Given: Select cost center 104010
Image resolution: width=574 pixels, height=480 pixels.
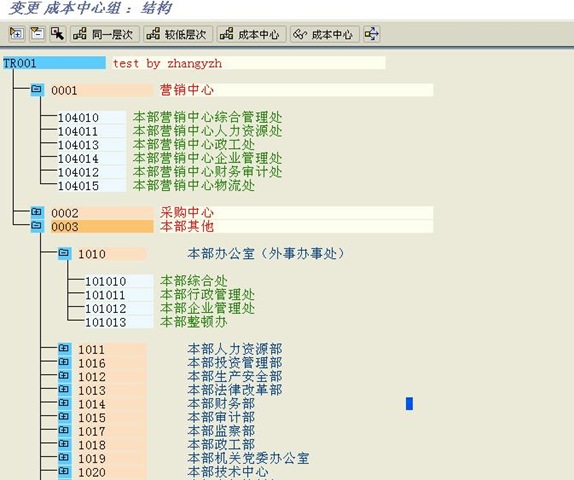Looking at the screenshot, I should (92, 118).
